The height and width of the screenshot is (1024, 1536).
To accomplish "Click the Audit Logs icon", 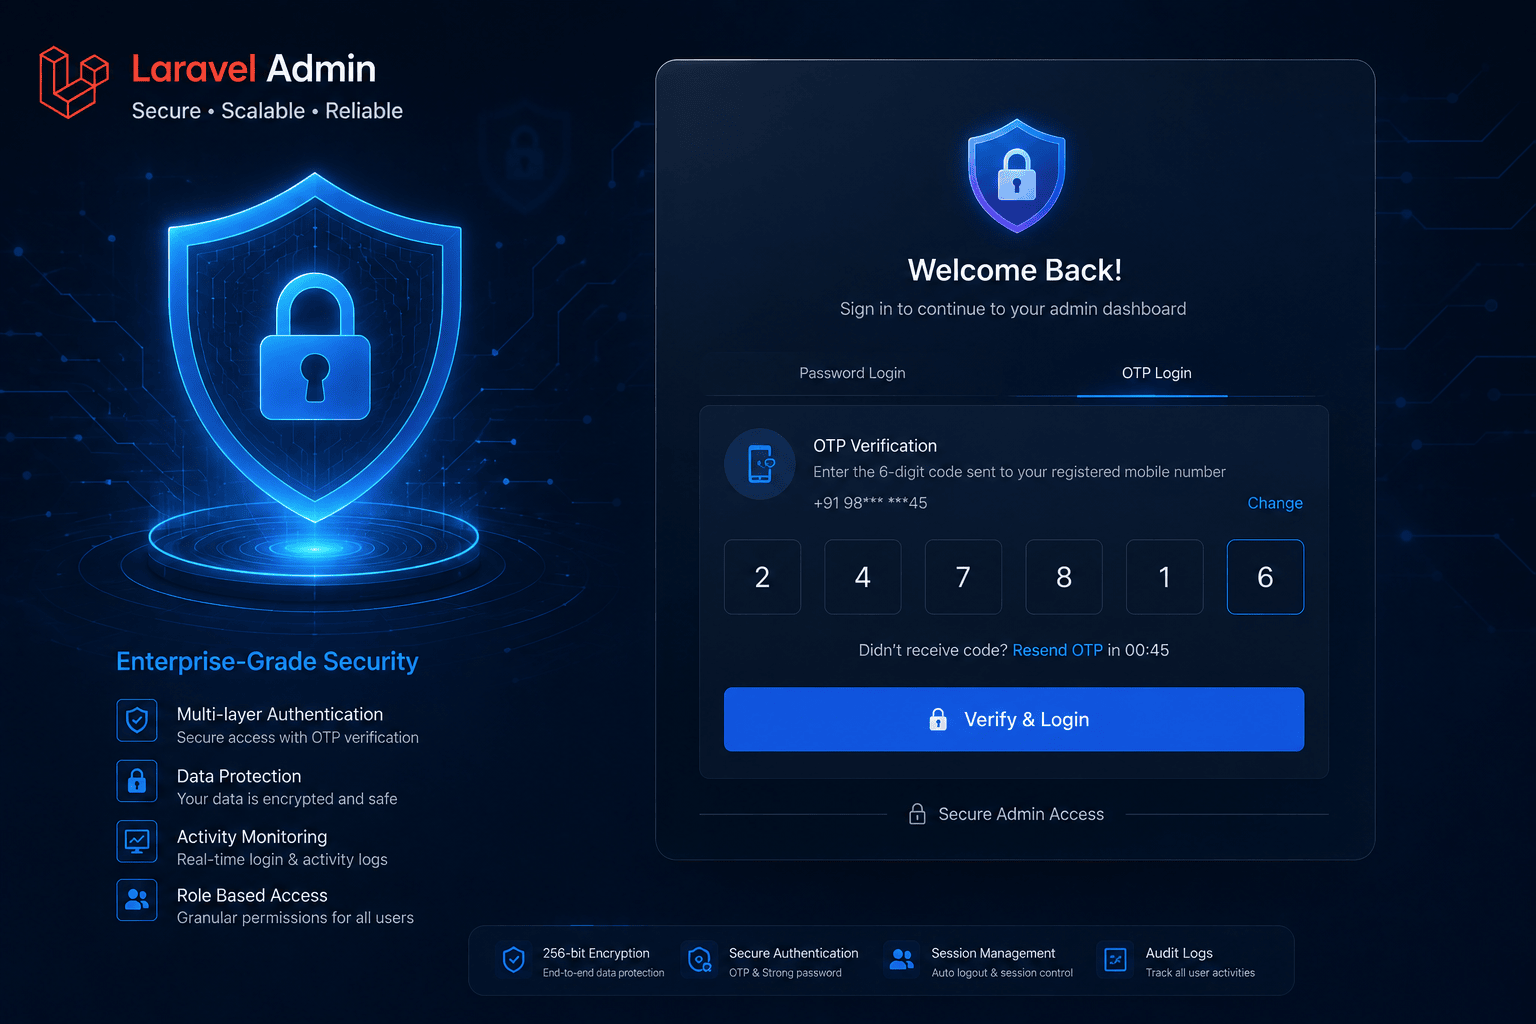I will [1115, 960].
